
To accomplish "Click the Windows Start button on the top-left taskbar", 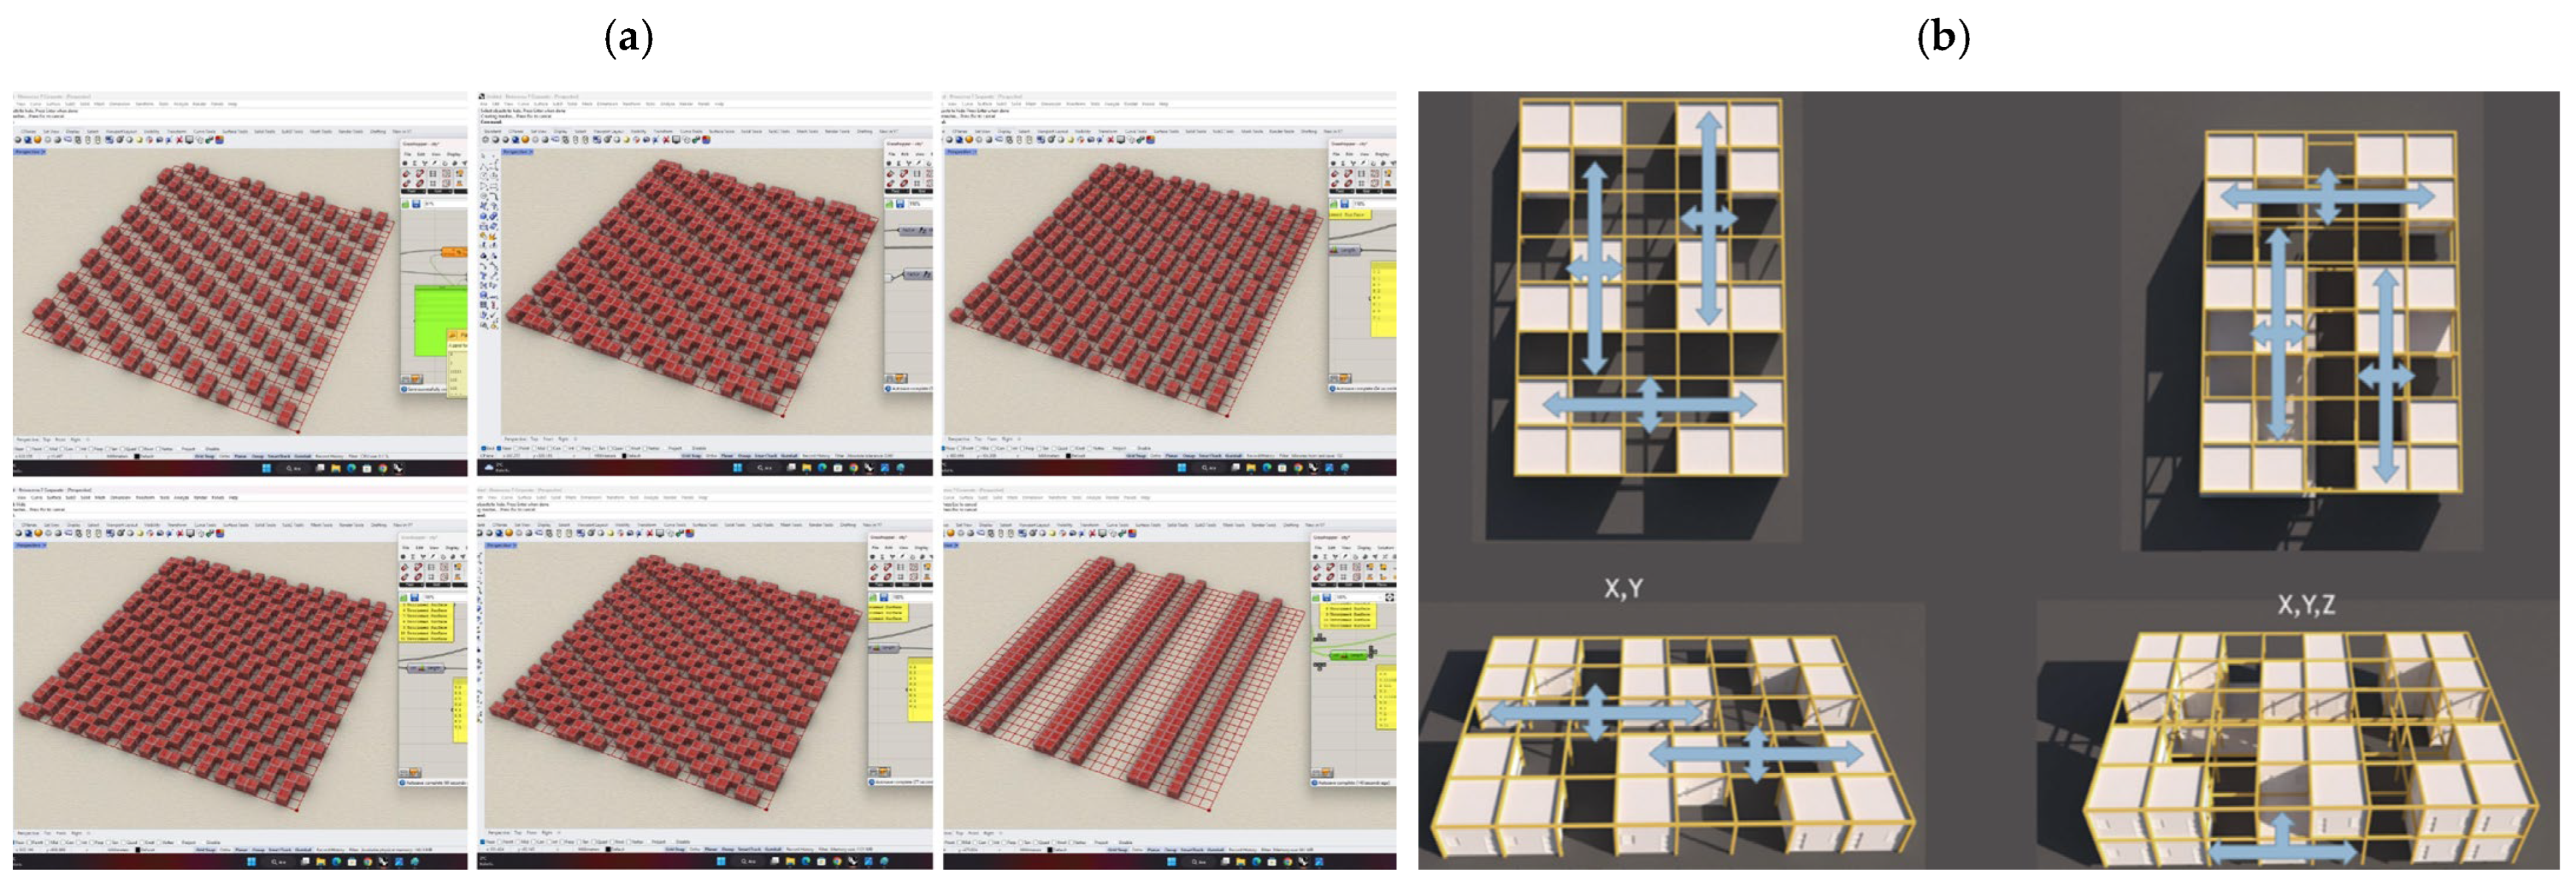I will point(267,469).
